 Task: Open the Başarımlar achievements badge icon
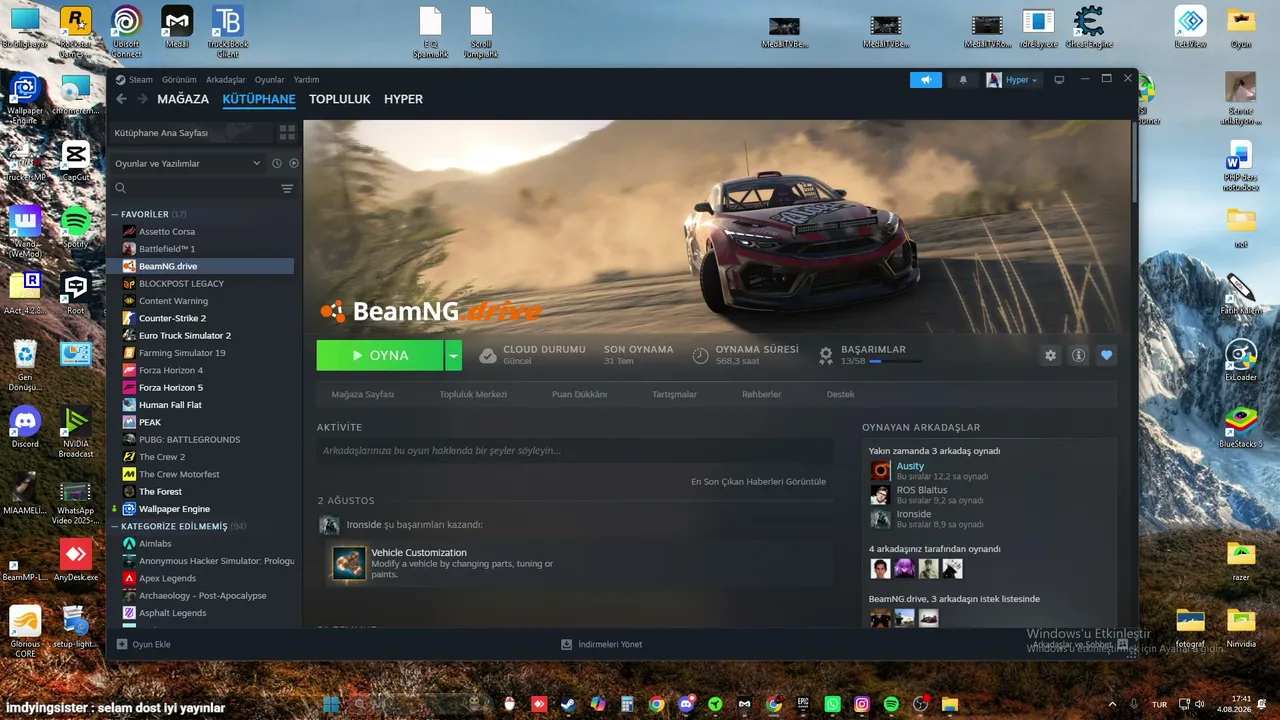[826, 355]
